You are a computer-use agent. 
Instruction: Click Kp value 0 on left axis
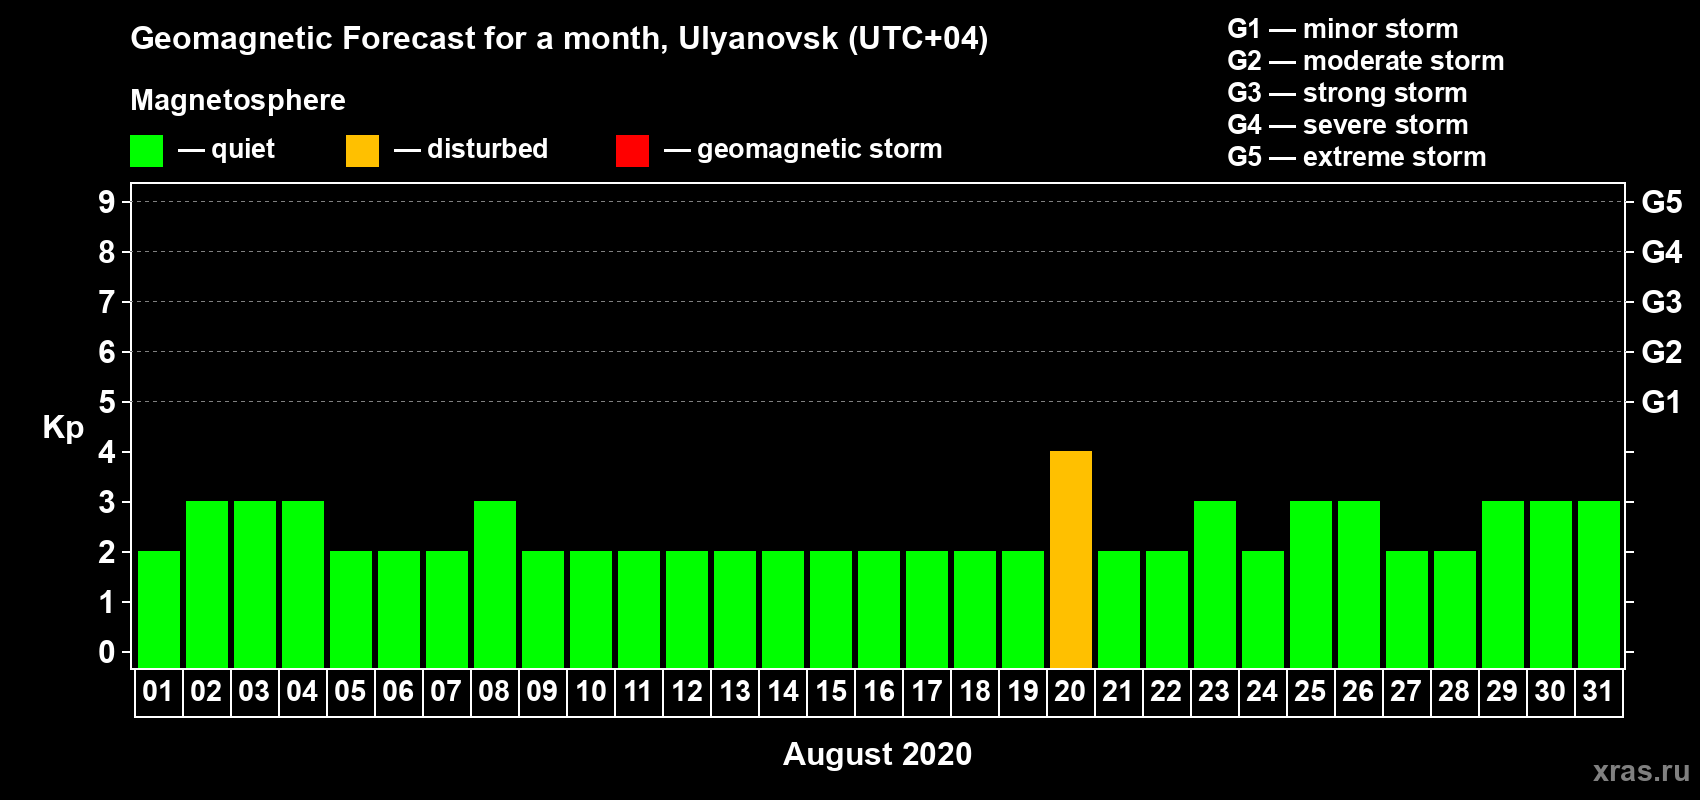coord(107,652)
